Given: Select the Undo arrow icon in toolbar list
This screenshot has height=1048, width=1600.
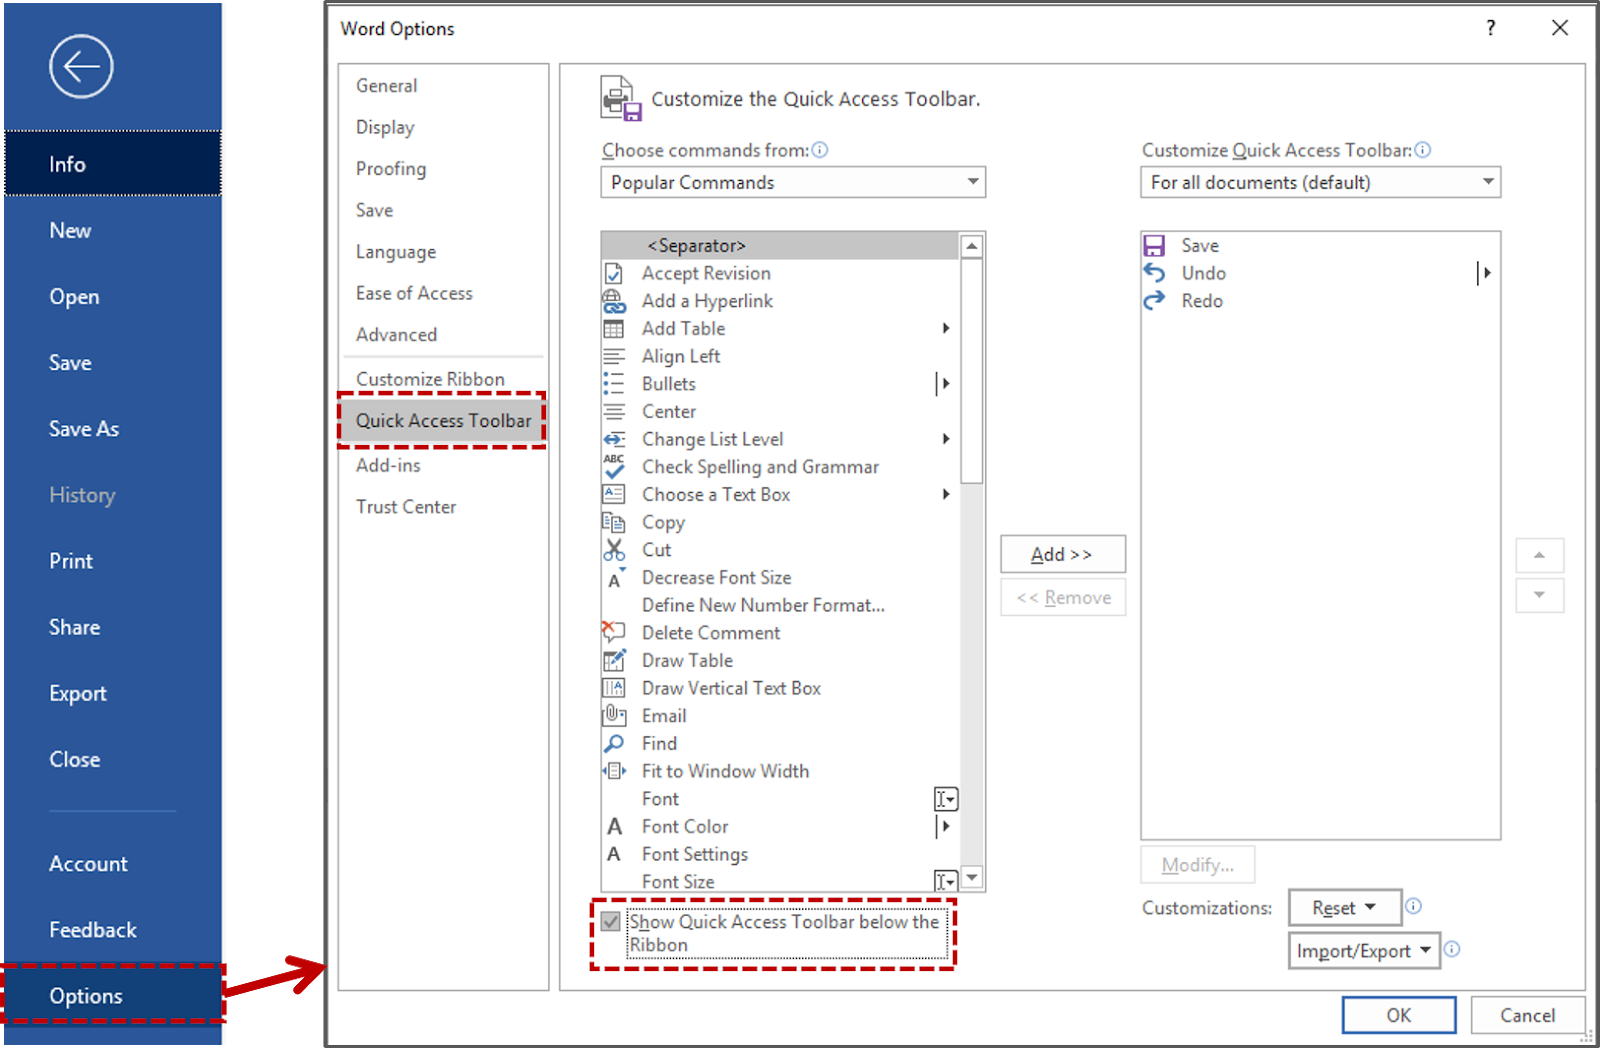Looking at the screenshot, I should coord(1154,273).
